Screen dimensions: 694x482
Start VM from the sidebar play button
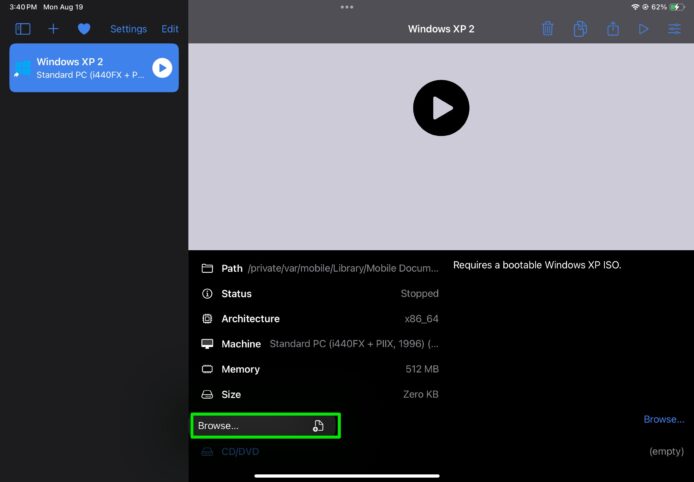click(162, 68)
